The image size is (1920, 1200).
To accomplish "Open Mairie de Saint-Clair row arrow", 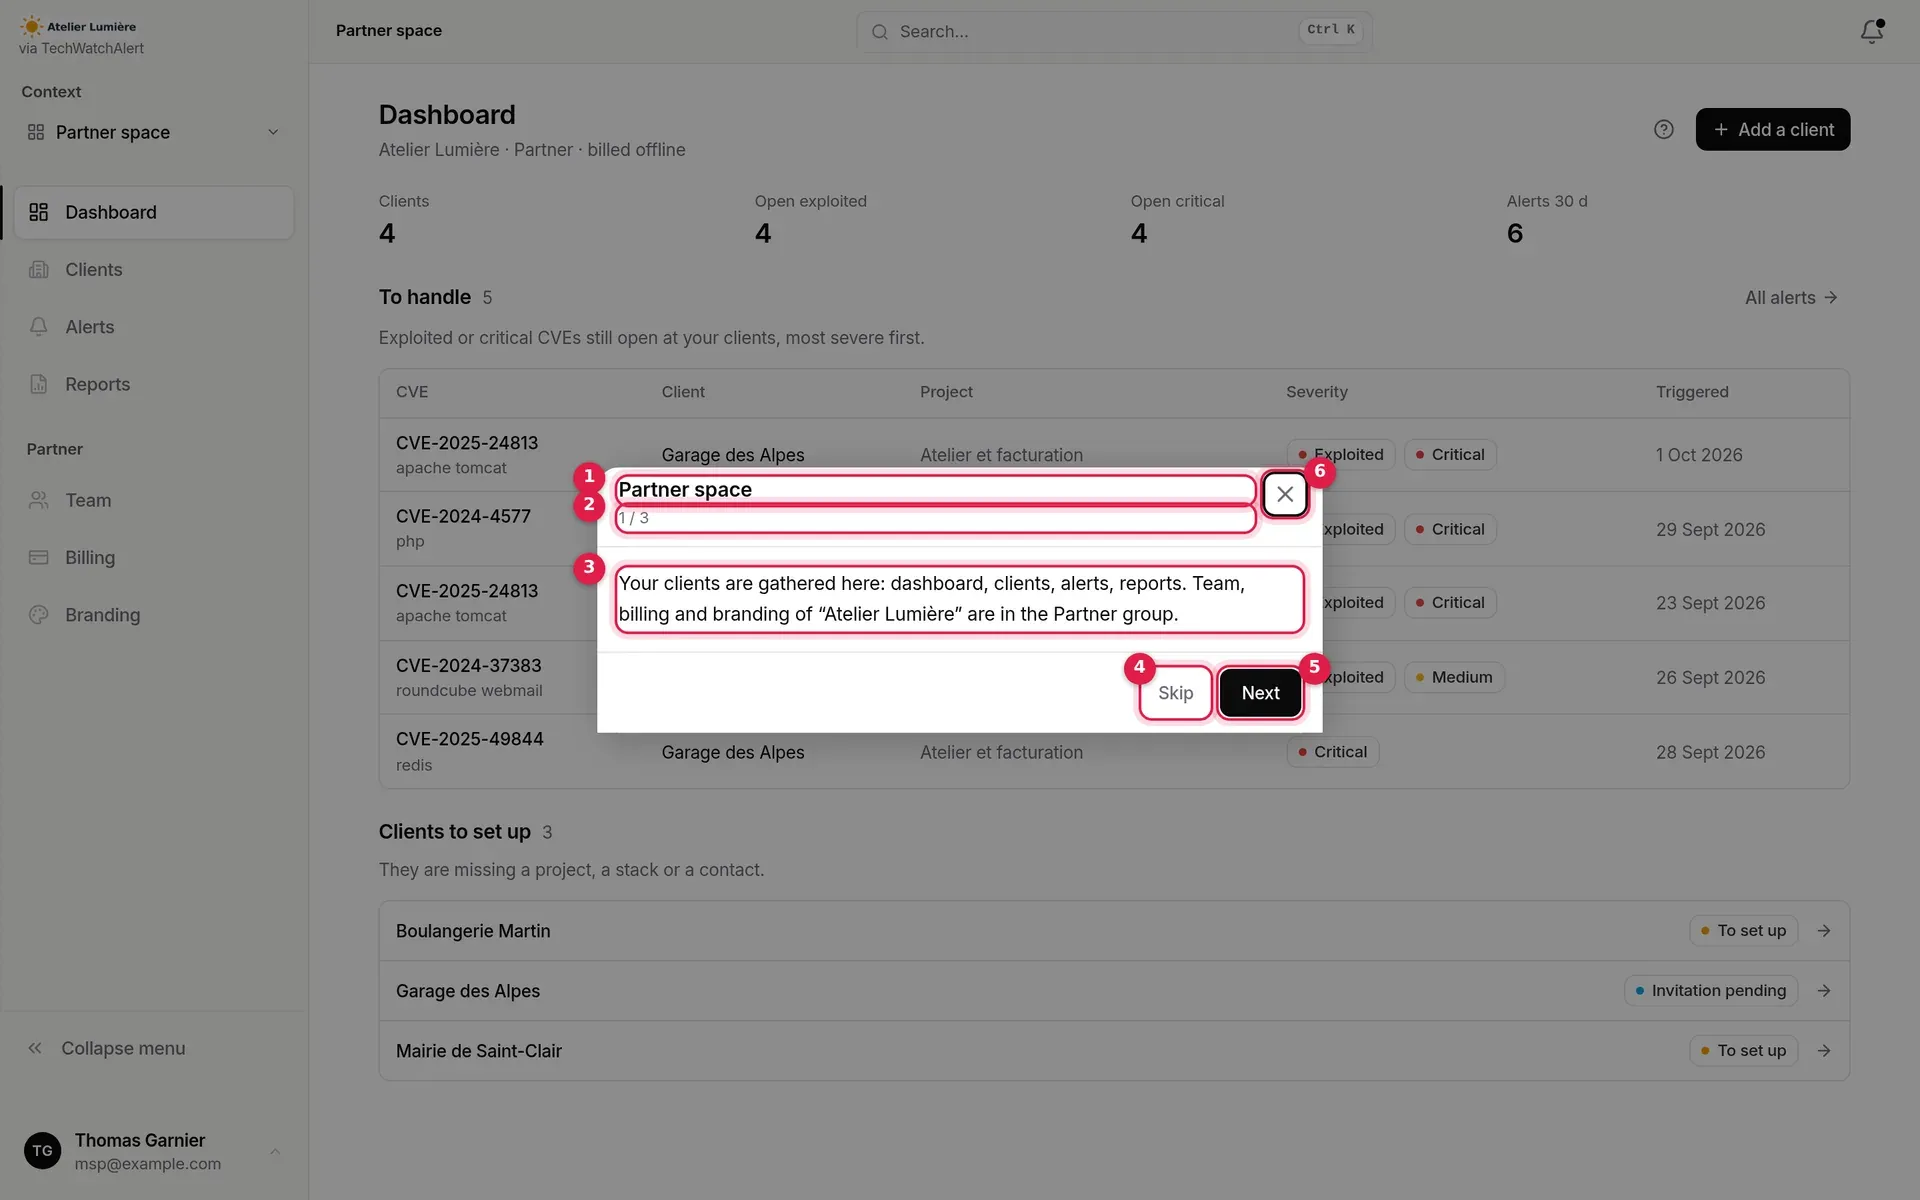I will pos(1824,1051).
